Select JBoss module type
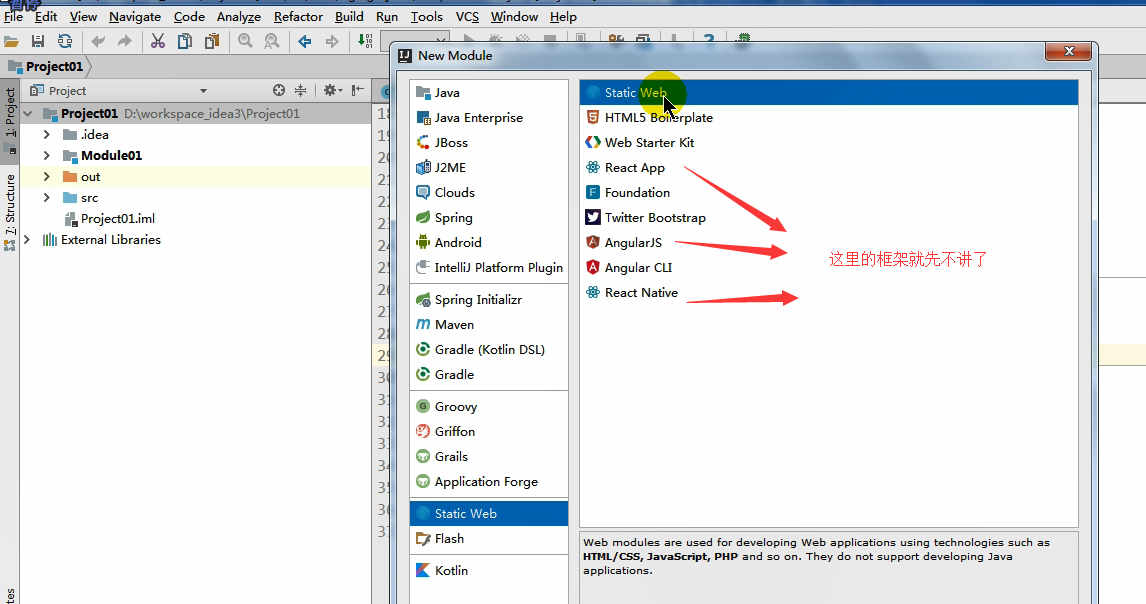1146x604 pixels. pos(489,143)
